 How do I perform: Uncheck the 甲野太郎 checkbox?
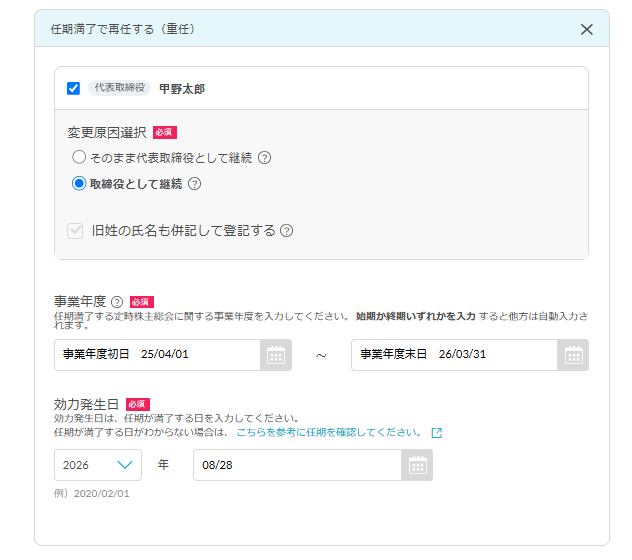pyautogui.click(x=73, y=88)
